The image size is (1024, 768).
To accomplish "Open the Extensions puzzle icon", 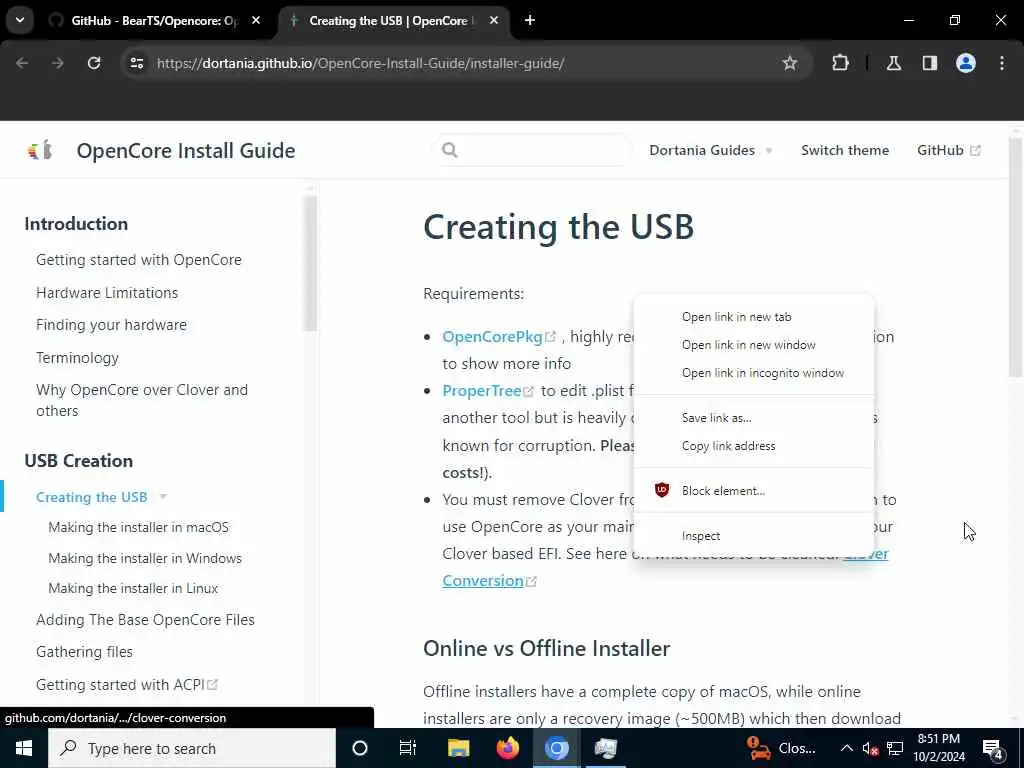I will [840, 63].
